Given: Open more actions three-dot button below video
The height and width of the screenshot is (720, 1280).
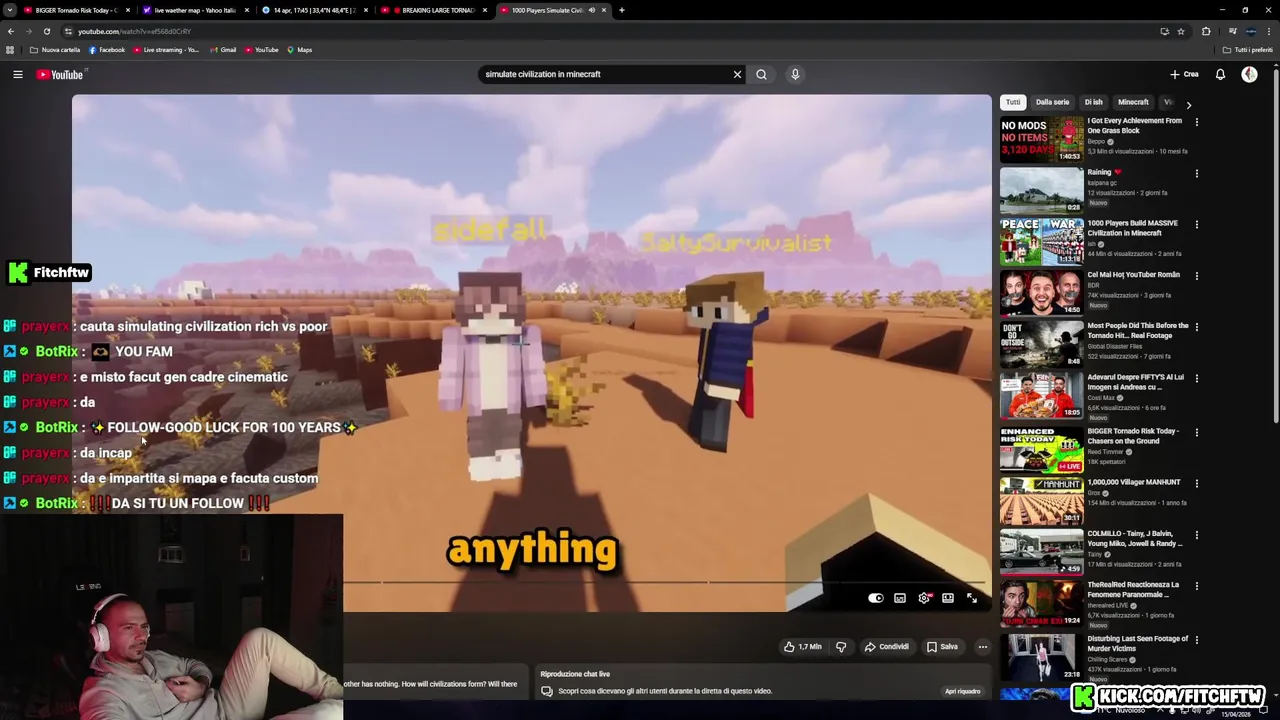Looking at the screenshot, I should pos(983,647).
